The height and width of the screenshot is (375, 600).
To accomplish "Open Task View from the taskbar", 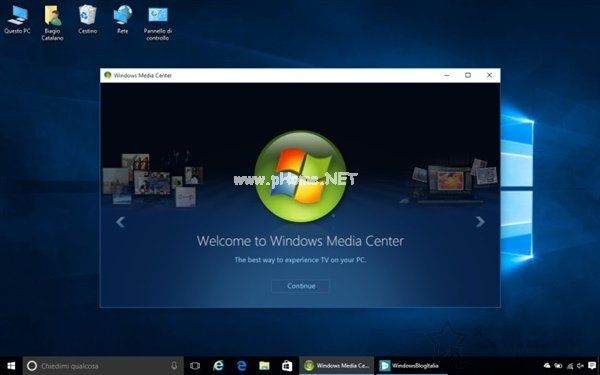I will pos(195,366).
